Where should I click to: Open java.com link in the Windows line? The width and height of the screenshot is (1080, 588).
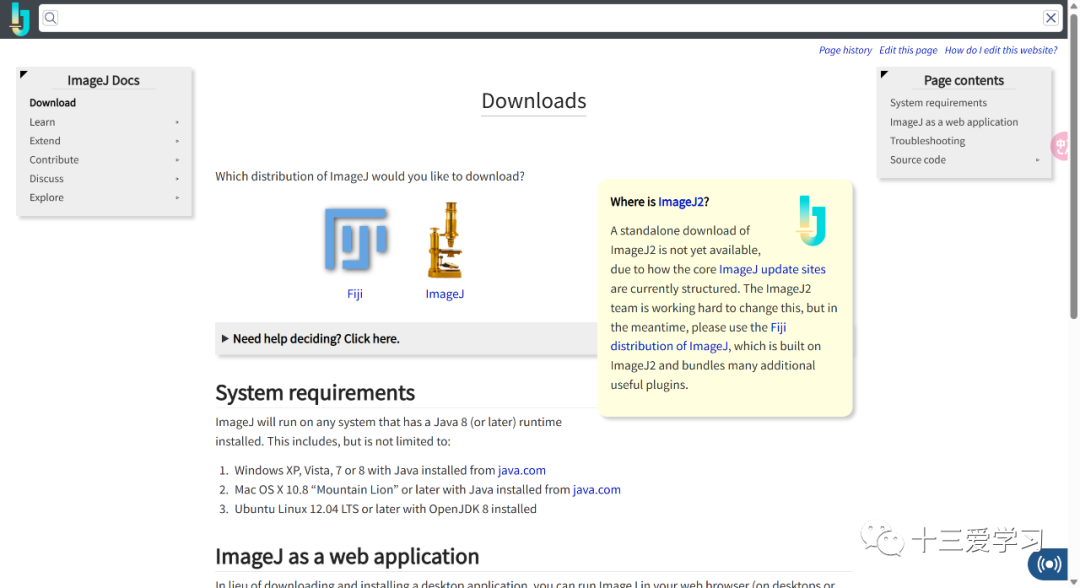pos(521,470)
